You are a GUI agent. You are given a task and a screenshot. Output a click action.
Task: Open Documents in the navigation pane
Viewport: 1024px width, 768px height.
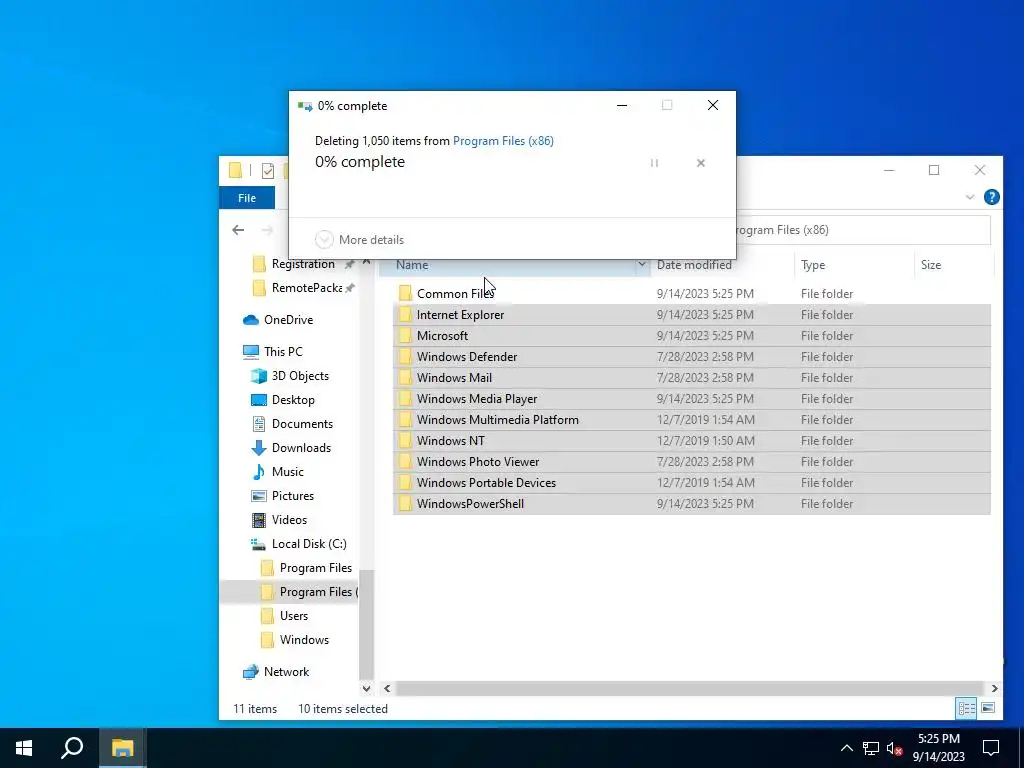point(302,424)
